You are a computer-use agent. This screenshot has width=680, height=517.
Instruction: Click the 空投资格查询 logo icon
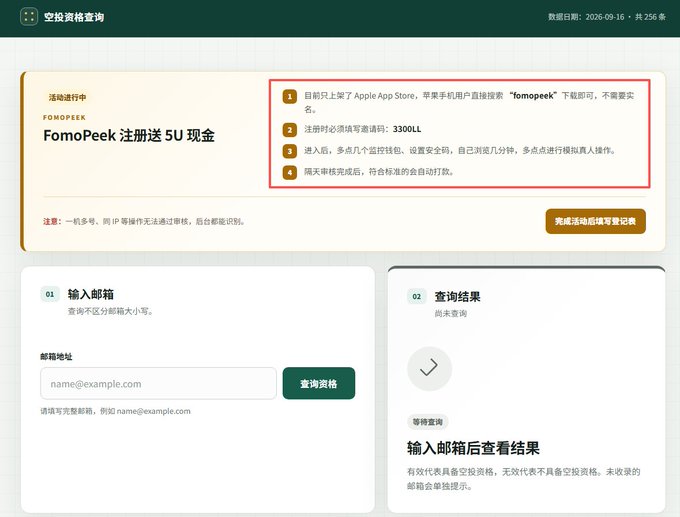coord(29,17)
